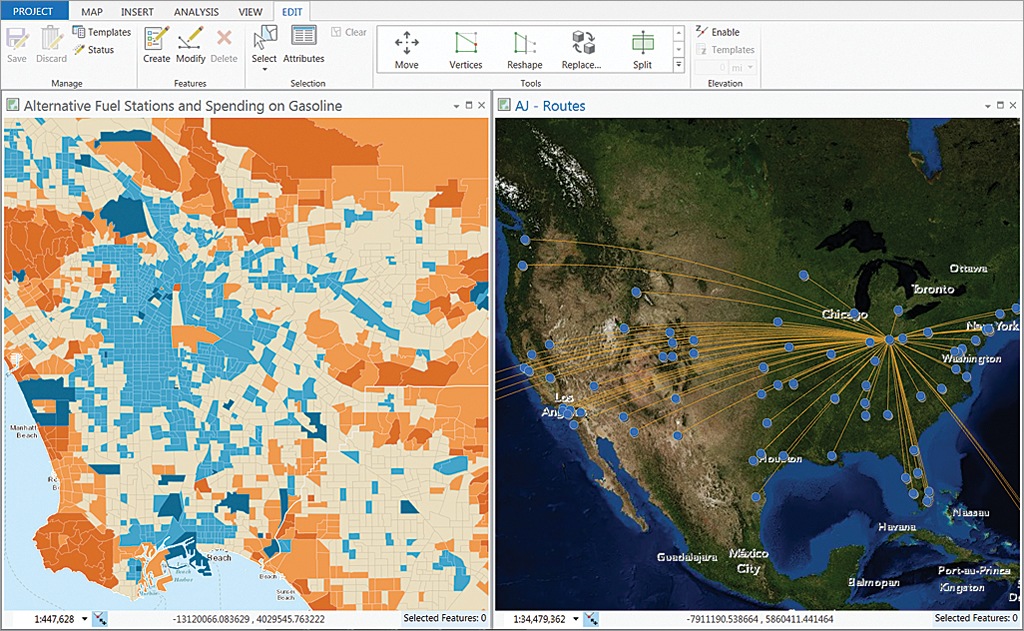Viewport: 1024px width, 631px height.
Task: Open the AJ - Routes view options dropdown
Action: pos(987,106)
